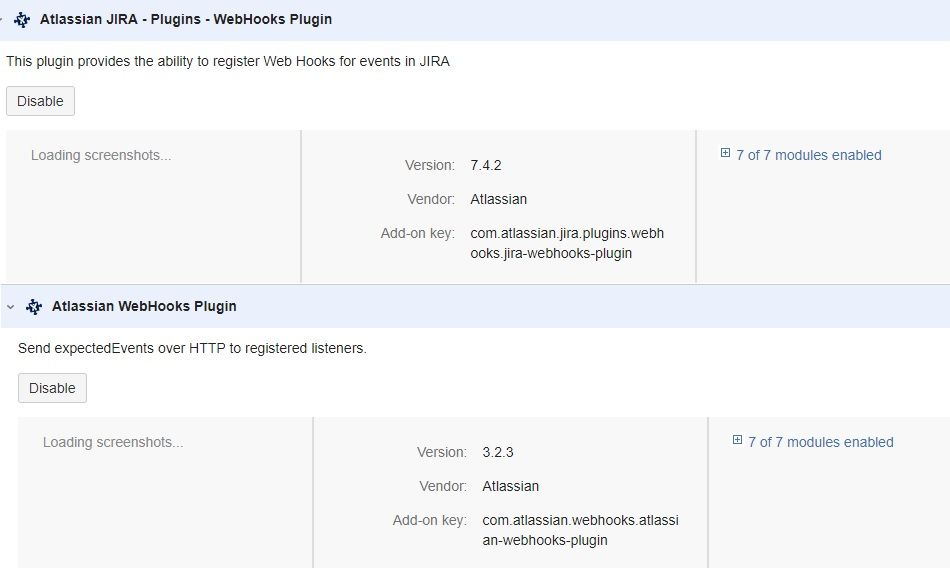Select the version value 7.4.2
The height and width of the screenshot is (572, 950).
pos(486,165)
